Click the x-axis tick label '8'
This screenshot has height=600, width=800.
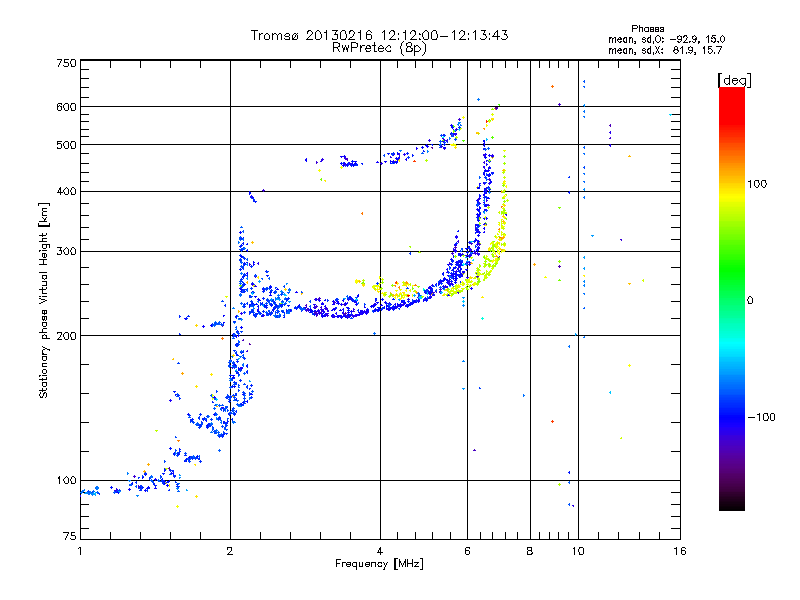point(530,551)
